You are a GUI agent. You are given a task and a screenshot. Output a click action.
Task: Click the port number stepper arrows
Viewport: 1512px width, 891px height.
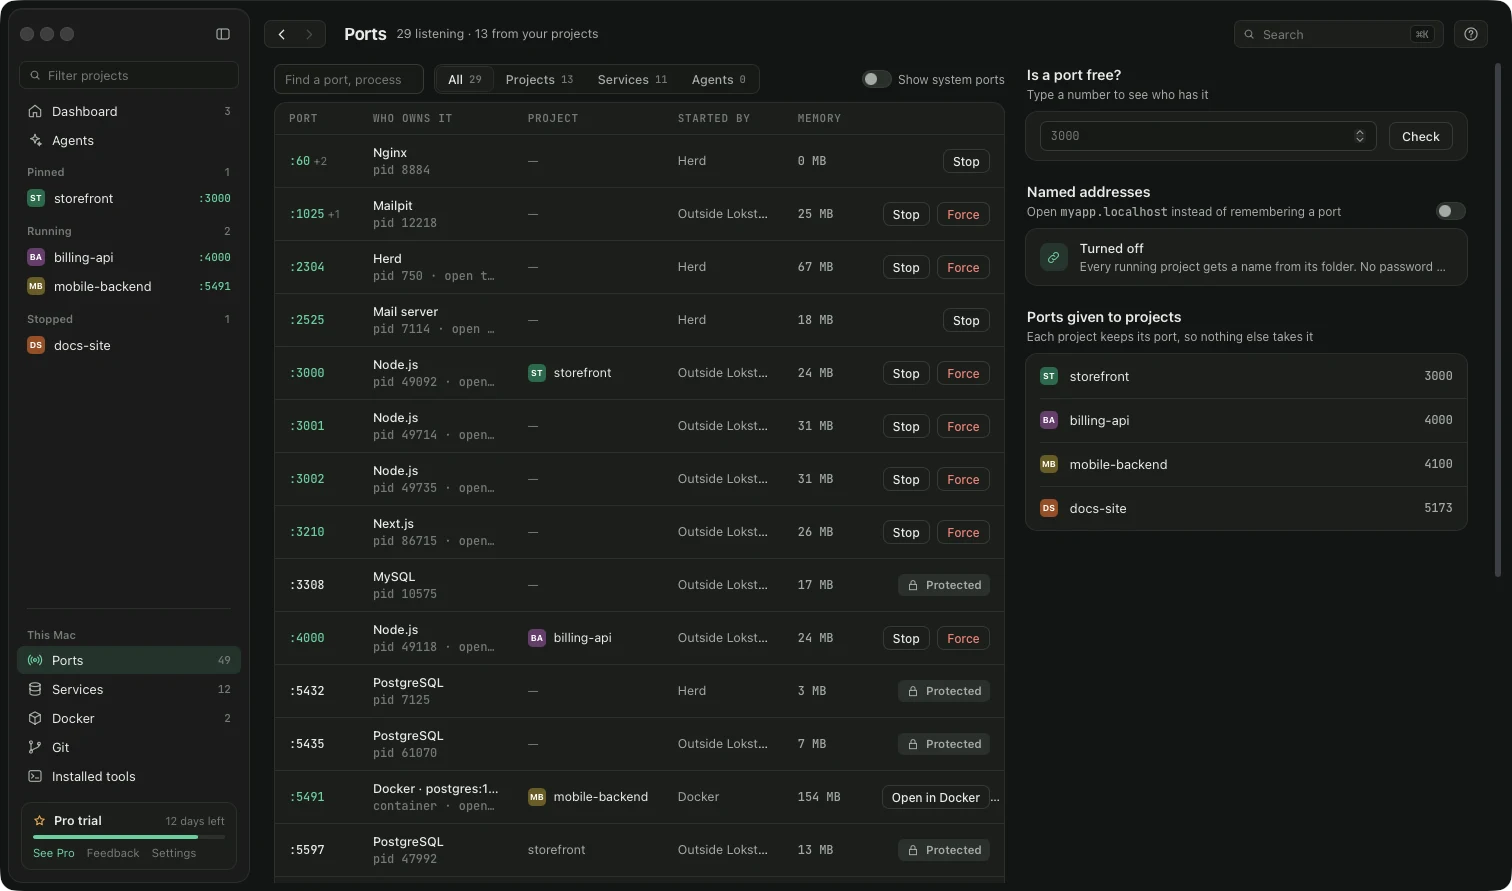1360,136
